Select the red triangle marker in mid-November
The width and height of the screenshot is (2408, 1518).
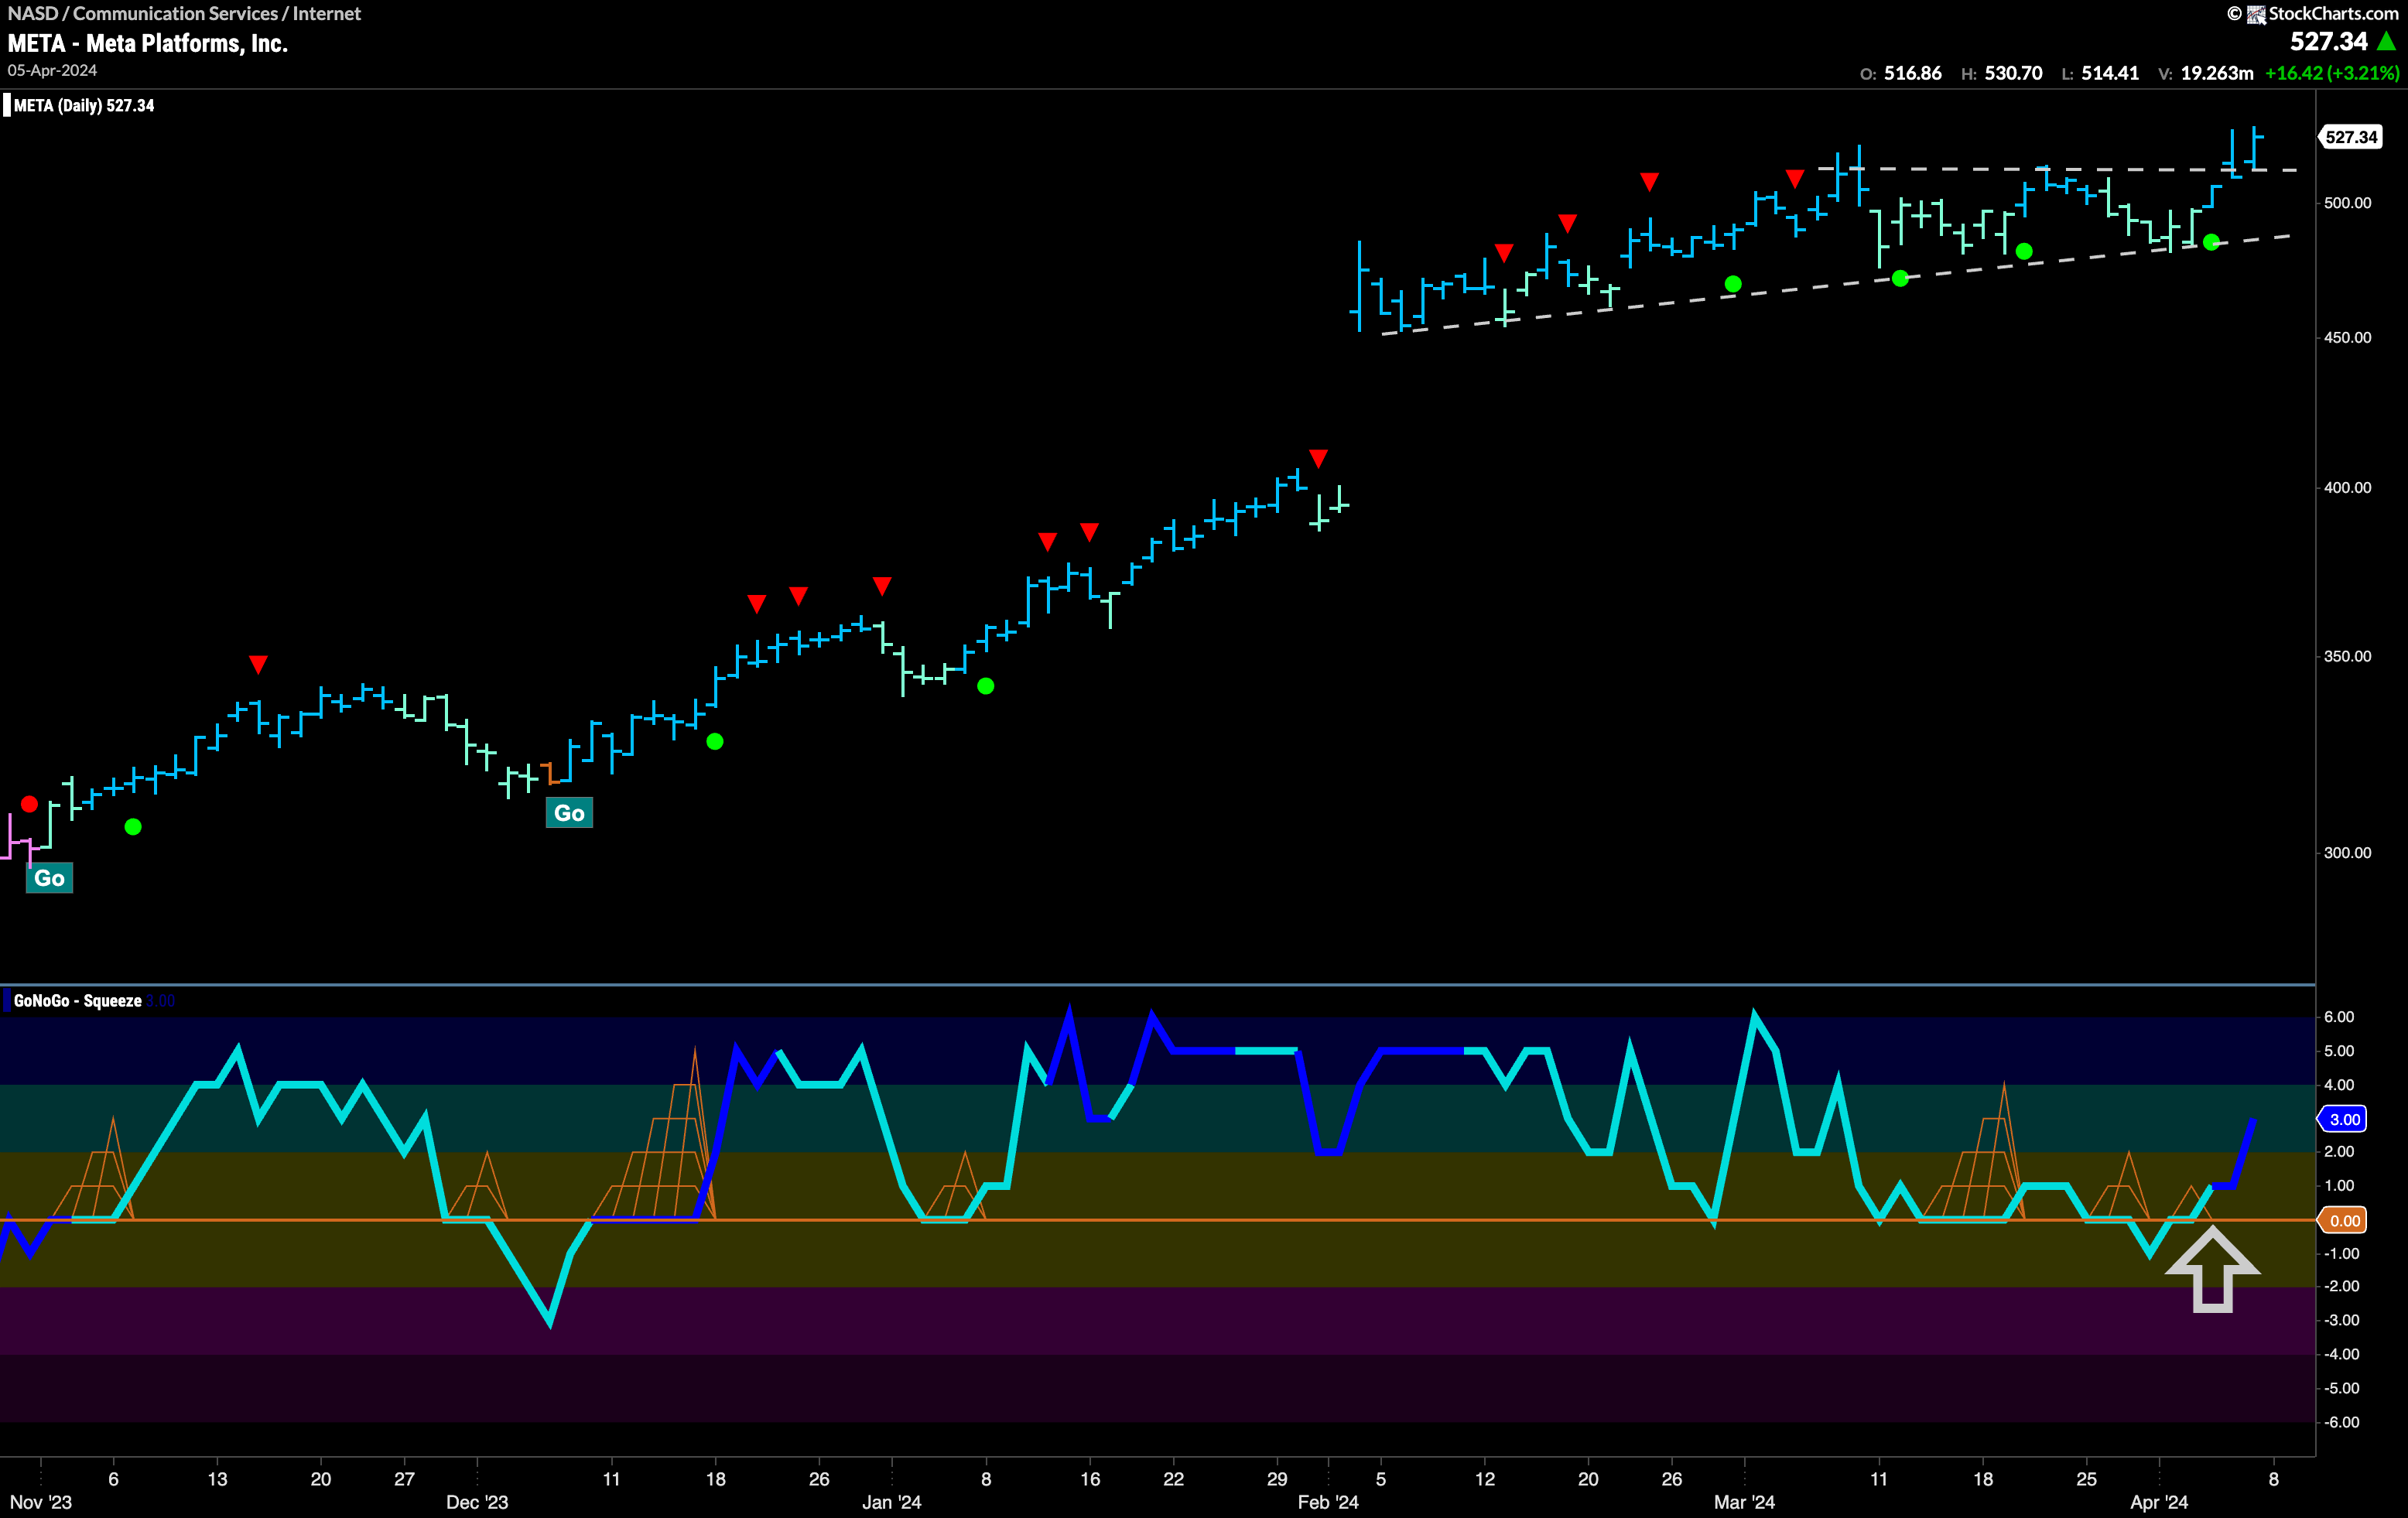click(x=258, y=665)
